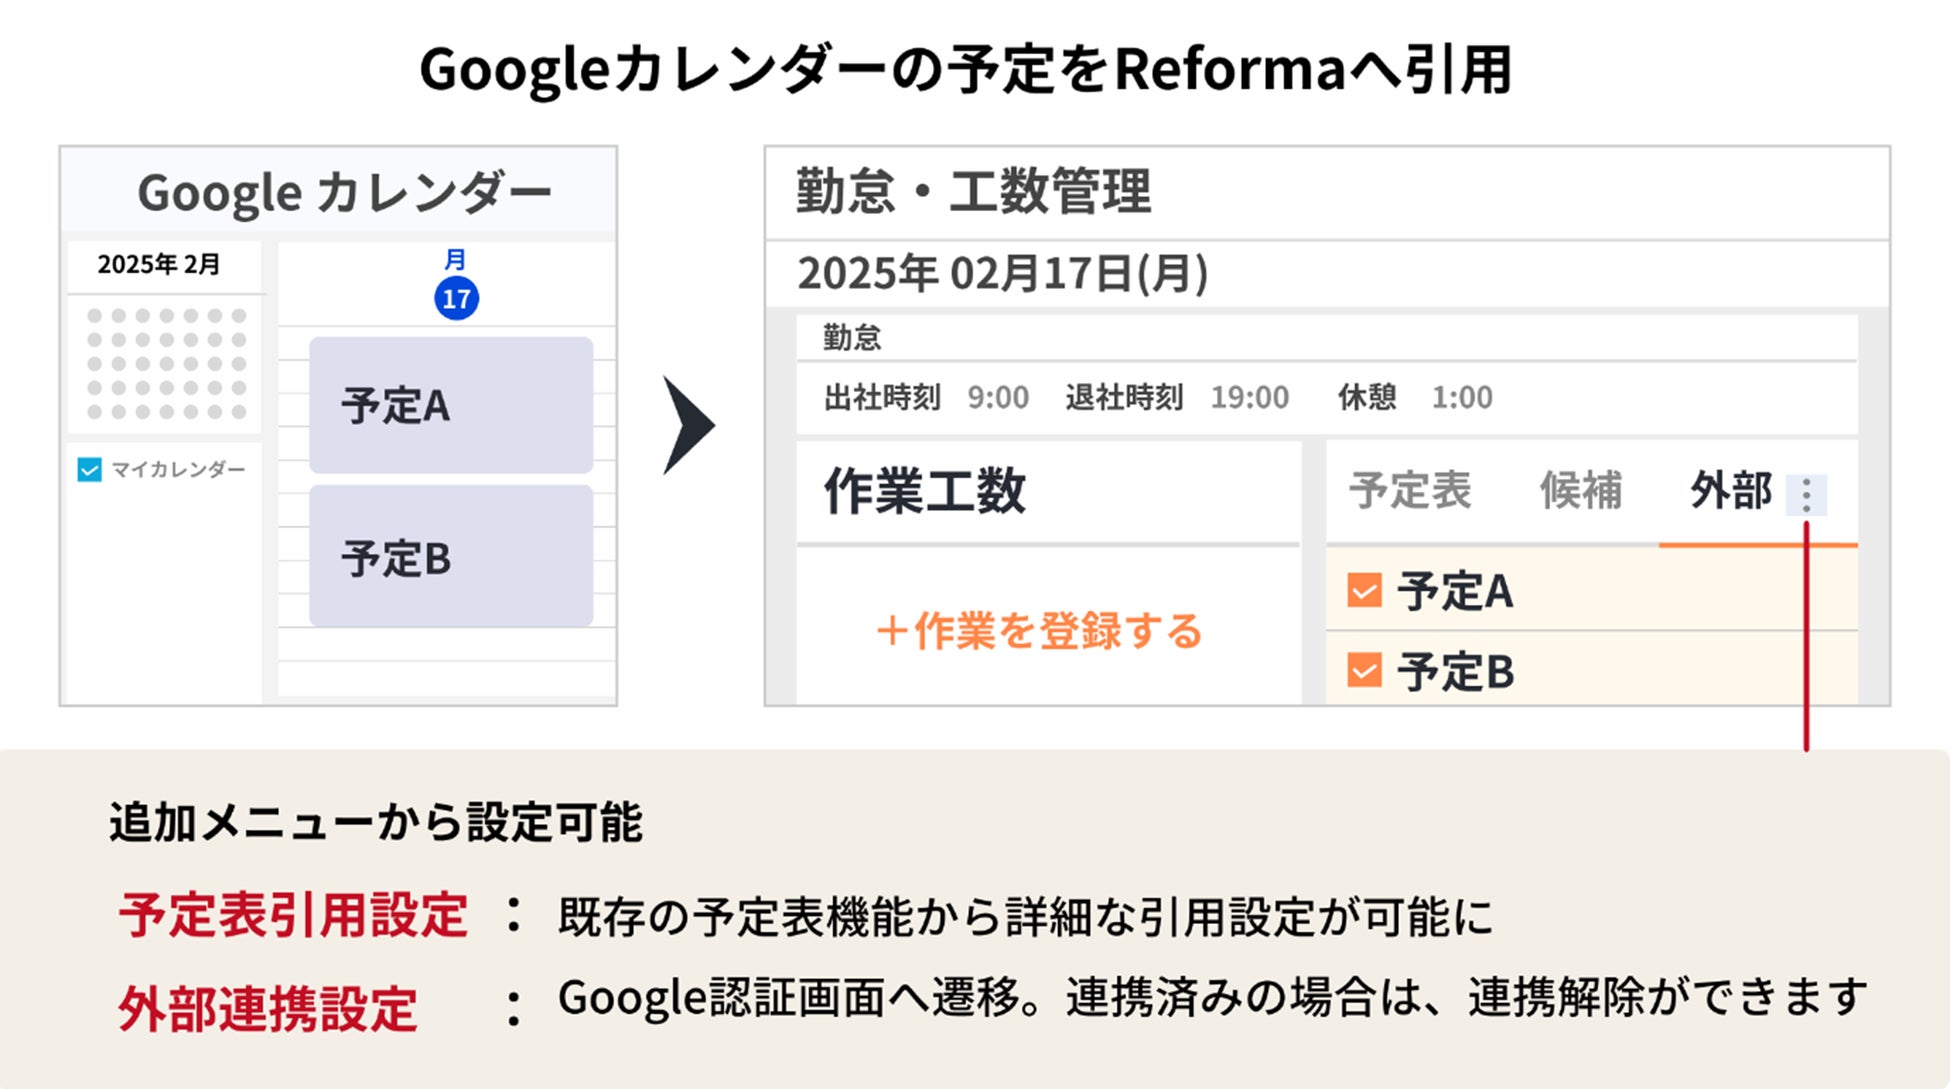Switch to the 予定表 tab

[x=1410, y=491]
